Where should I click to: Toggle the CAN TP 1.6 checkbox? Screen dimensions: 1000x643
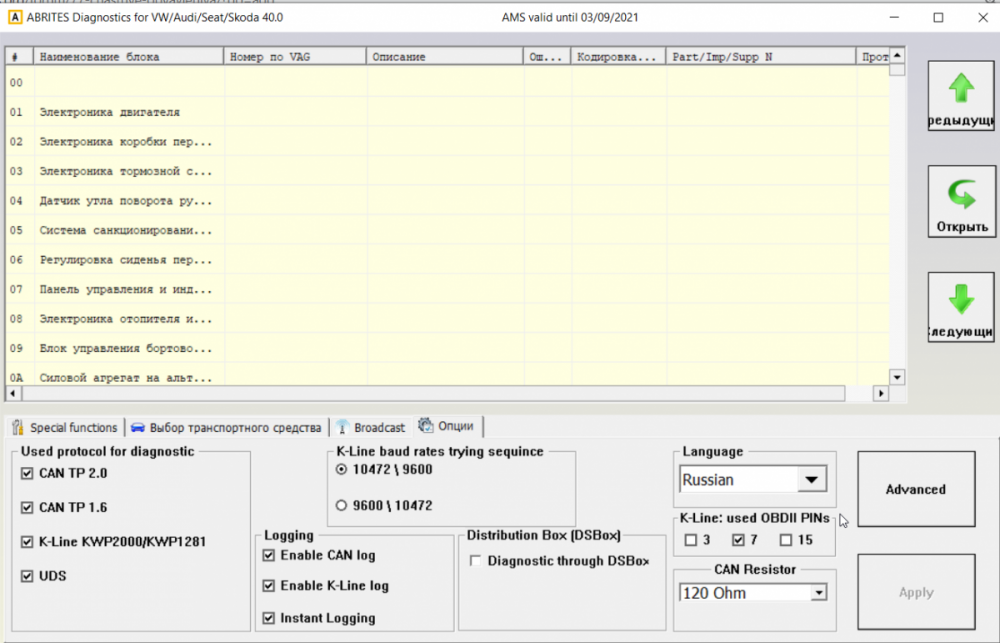[x=27, y=508]
